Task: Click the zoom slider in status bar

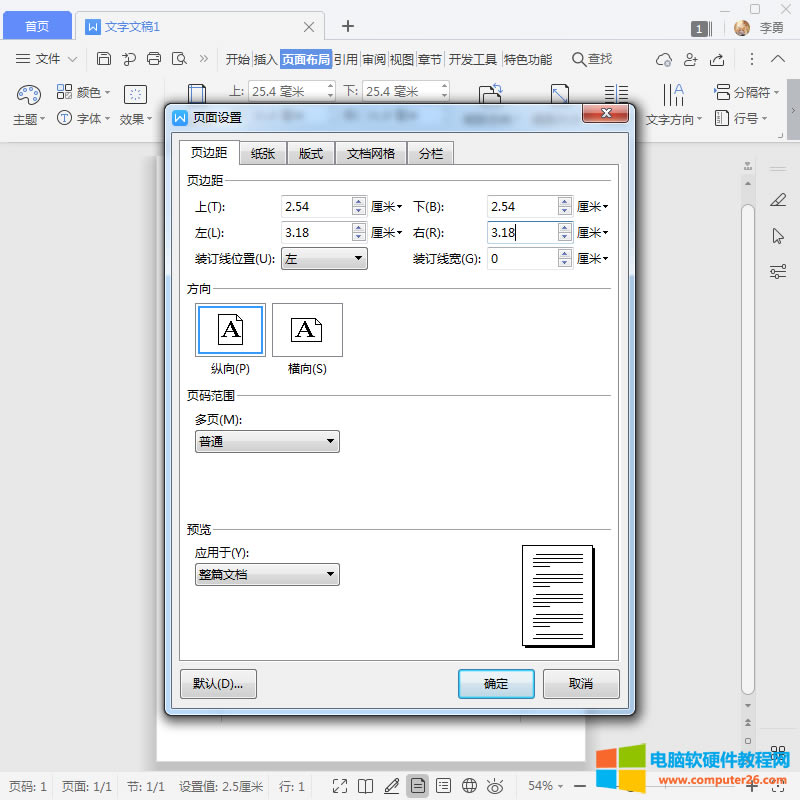Action: [660, 786]
